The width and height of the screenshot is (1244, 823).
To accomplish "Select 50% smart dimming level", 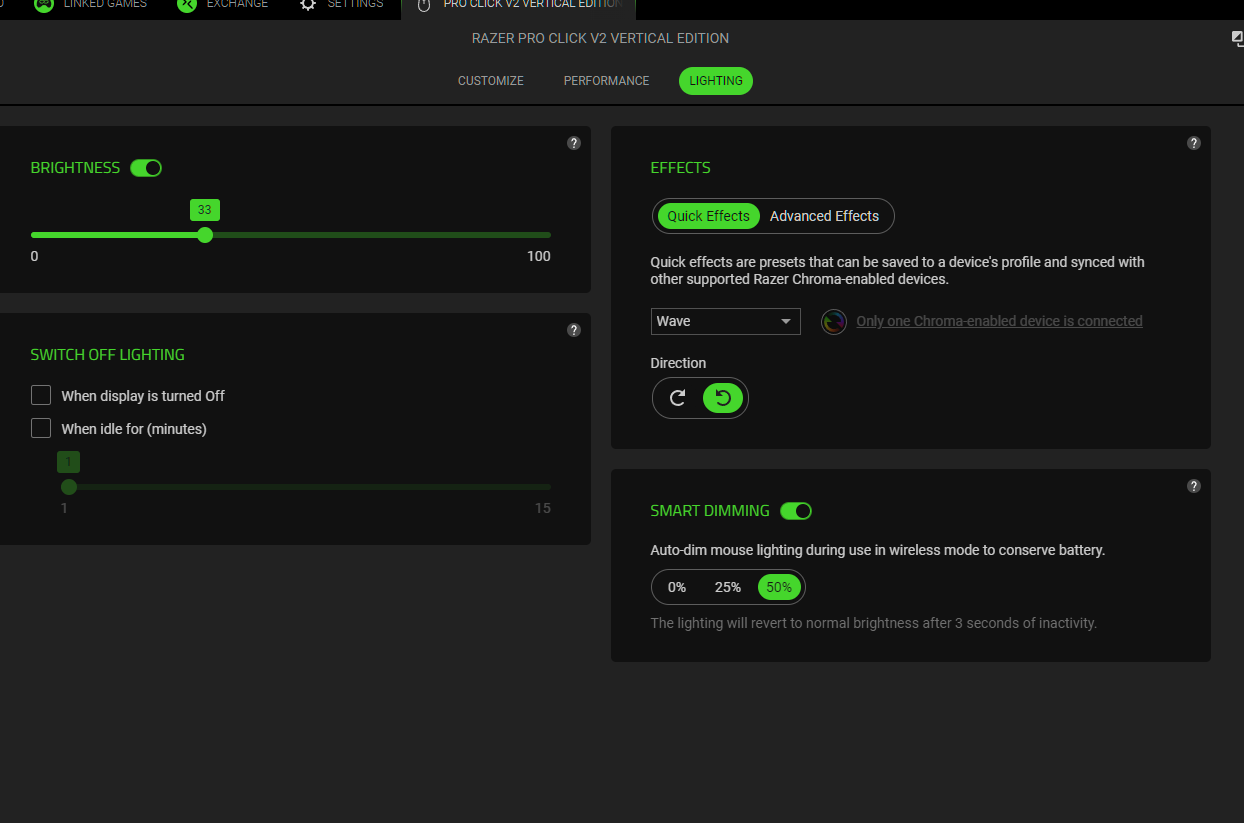I will pos(779,587).
